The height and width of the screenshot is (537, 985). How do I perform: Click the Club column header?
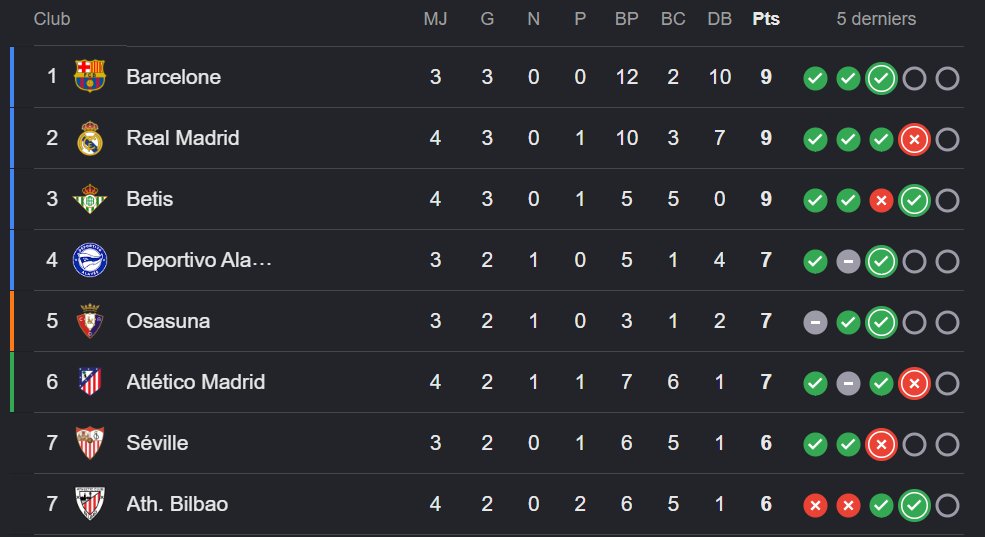(x=52, y=19)
